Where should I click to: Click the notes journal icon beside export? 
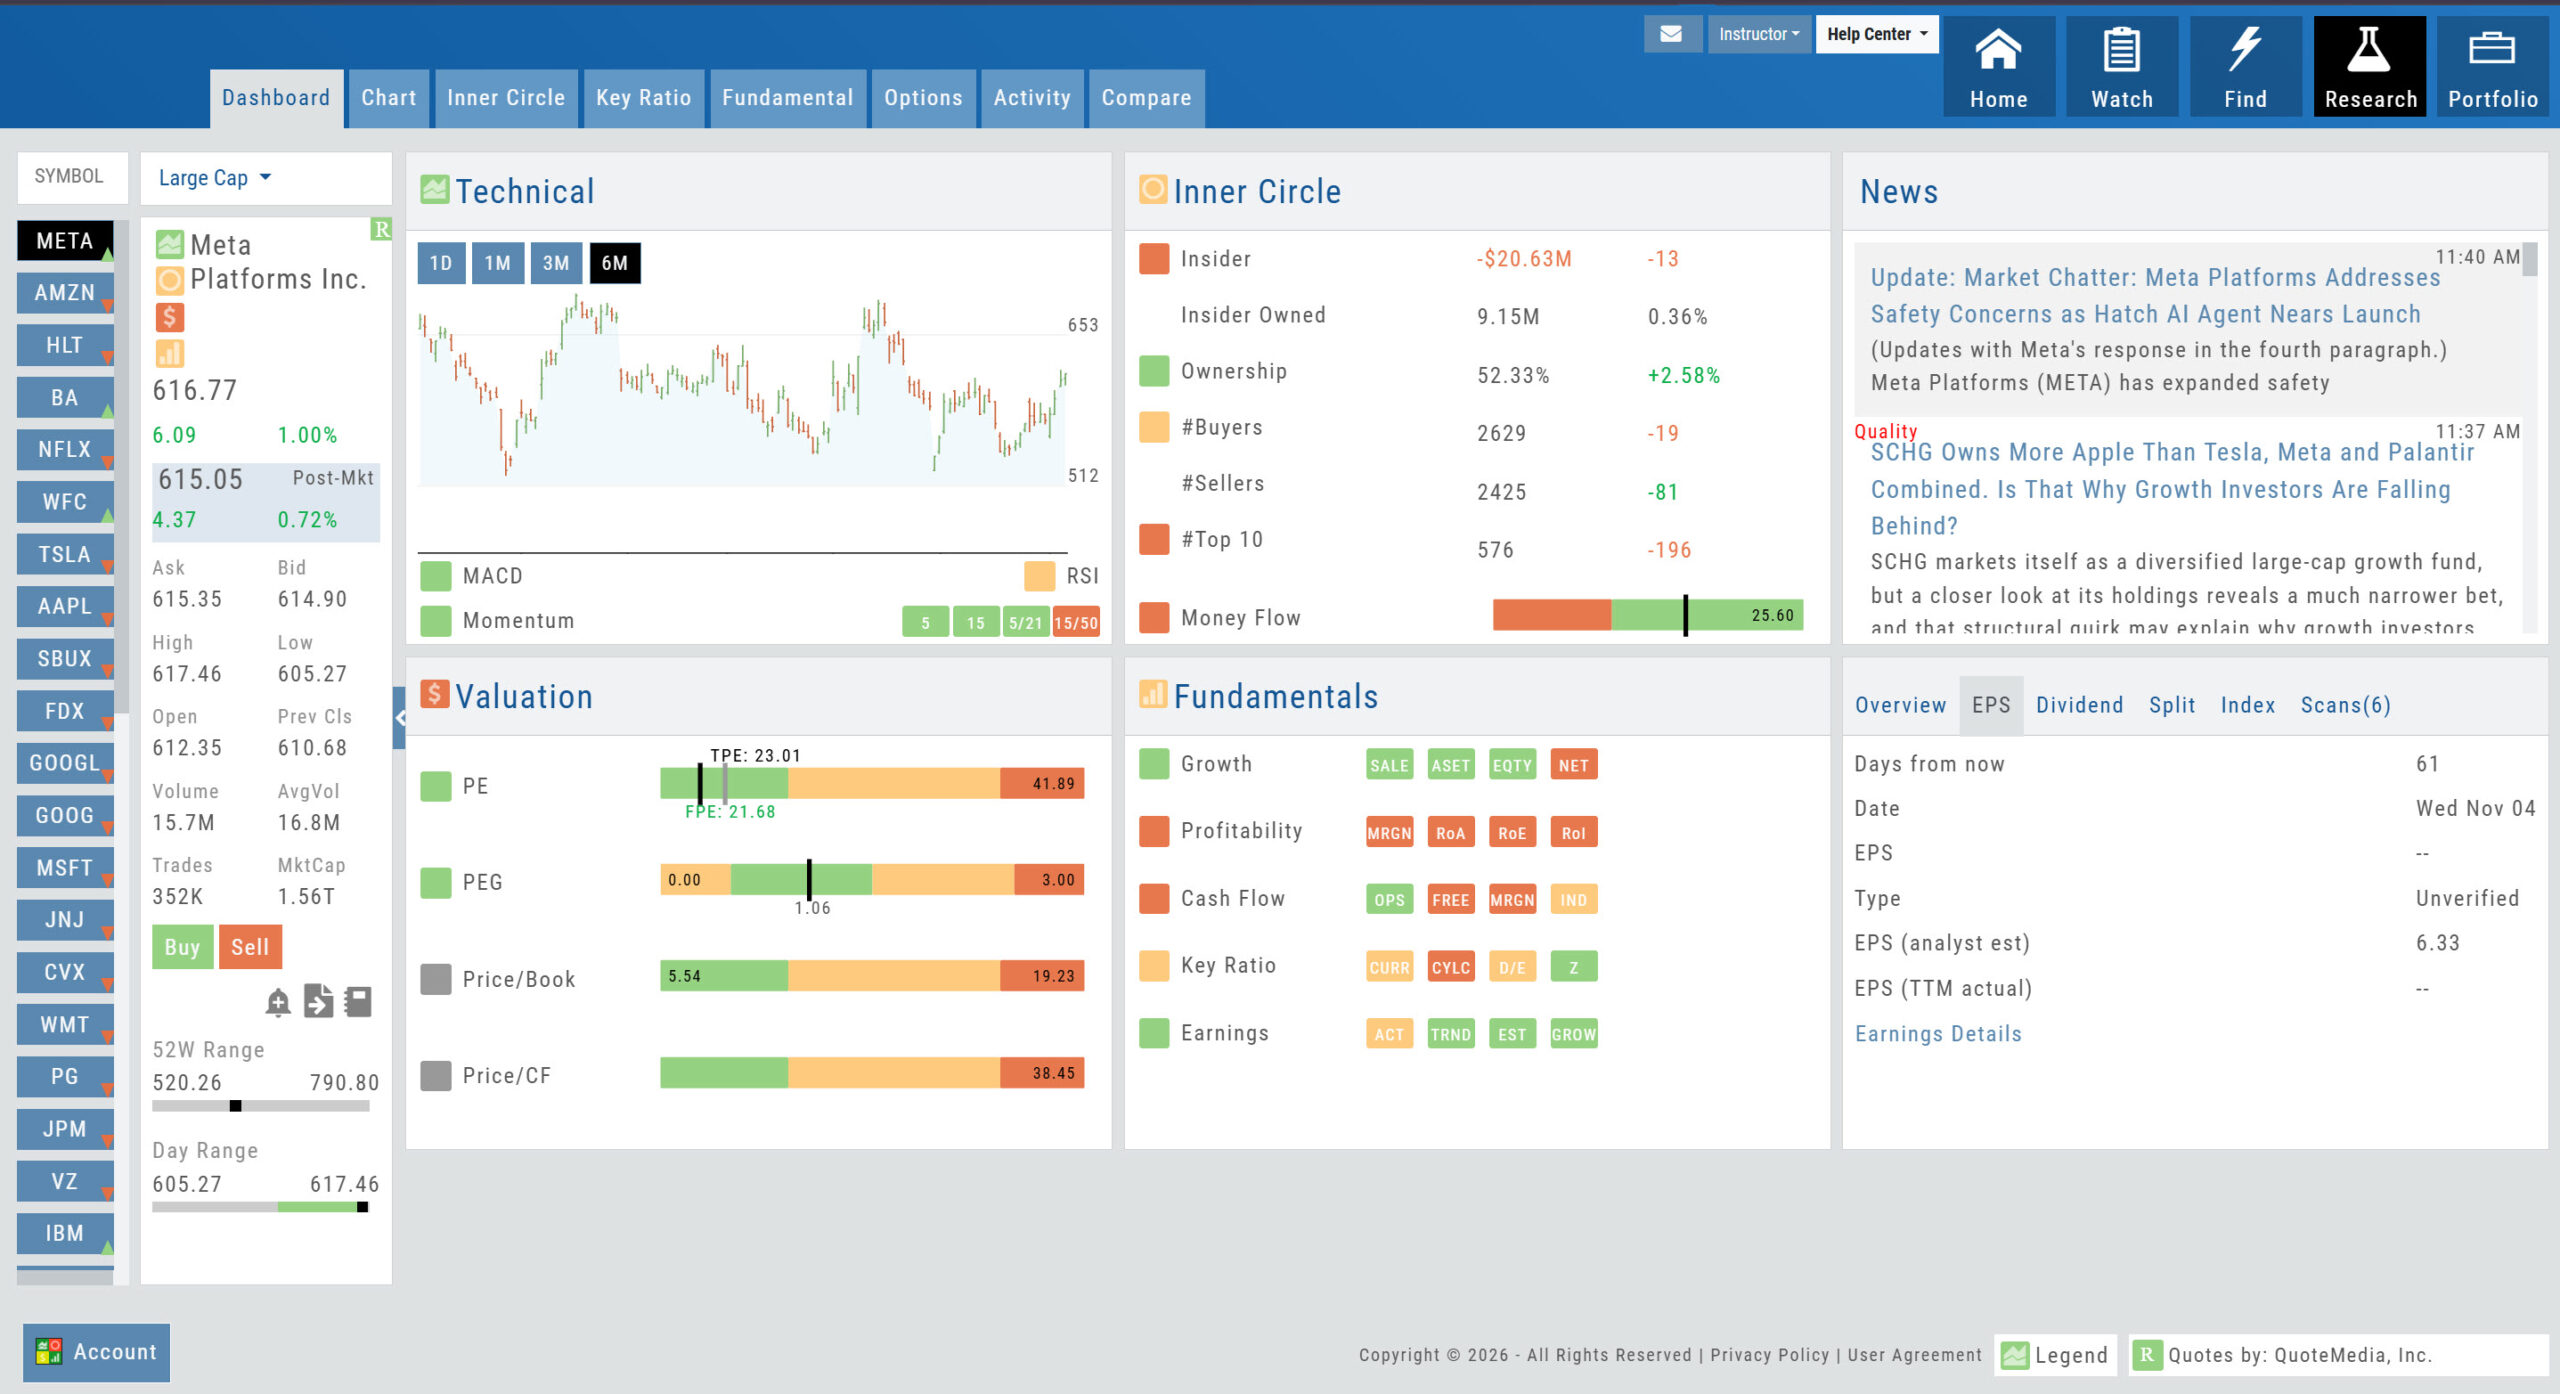357,1001
